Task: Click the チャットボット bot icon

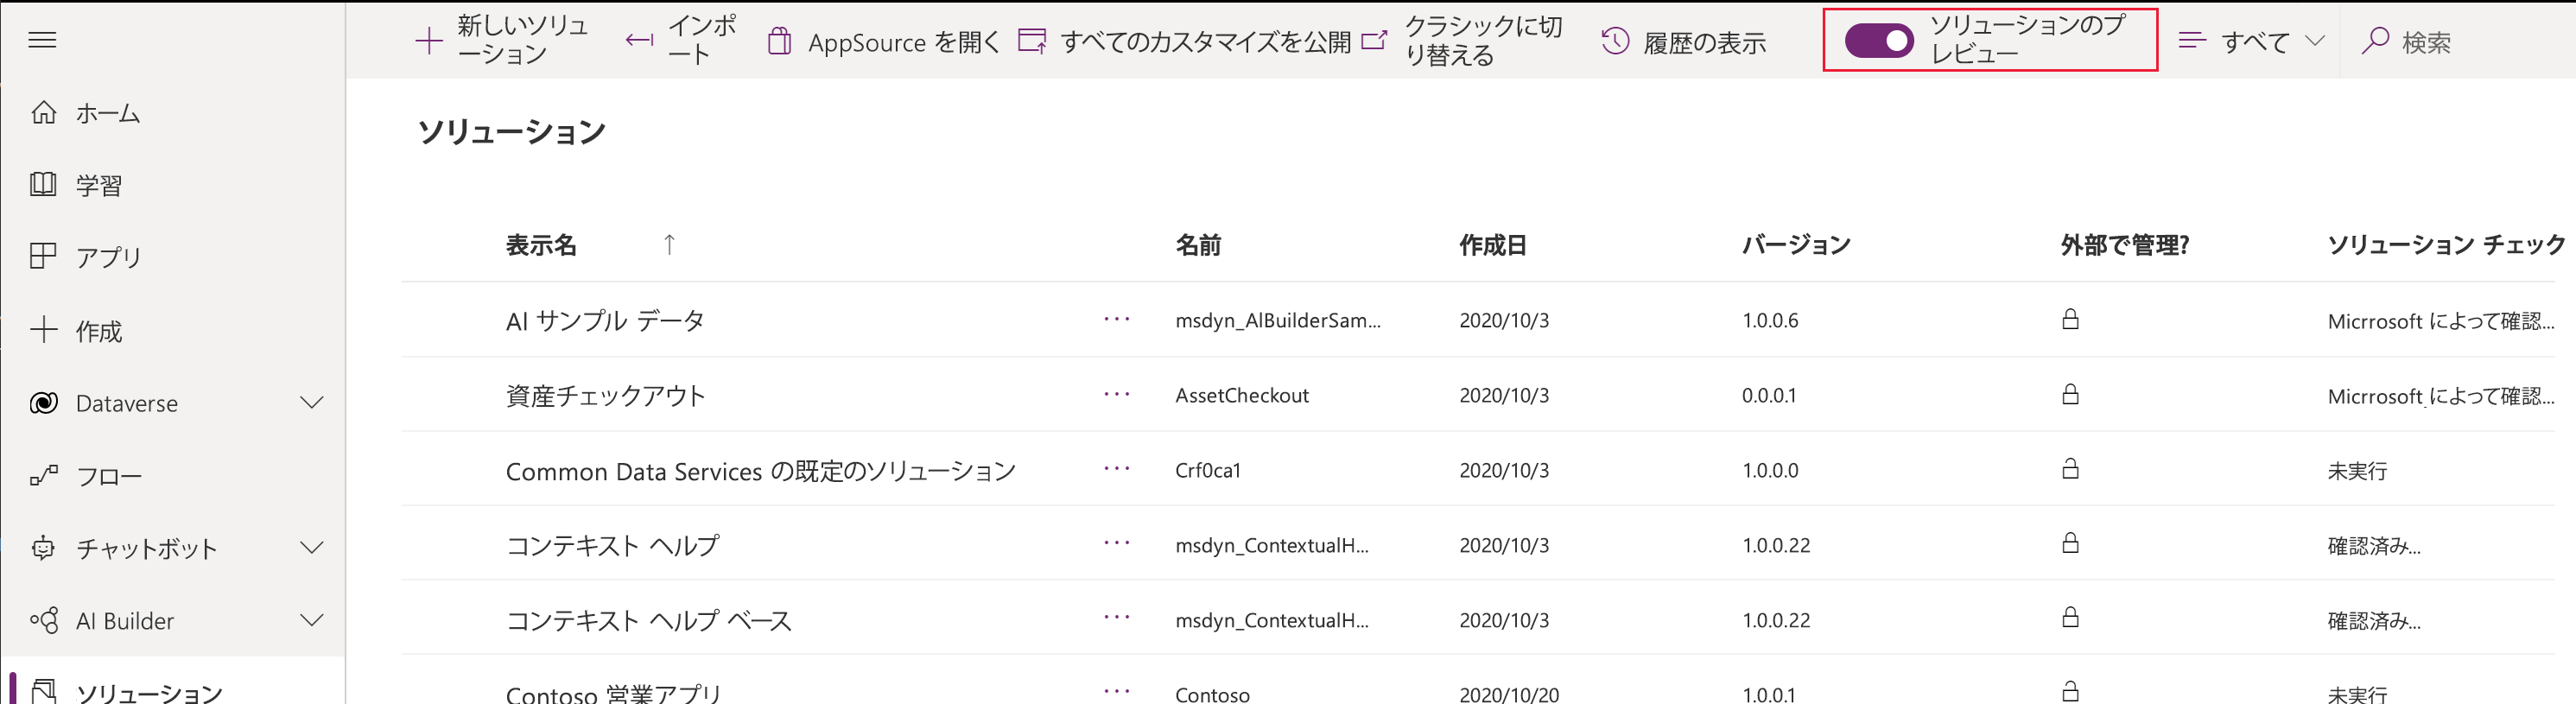Action: tap(43, 548)
